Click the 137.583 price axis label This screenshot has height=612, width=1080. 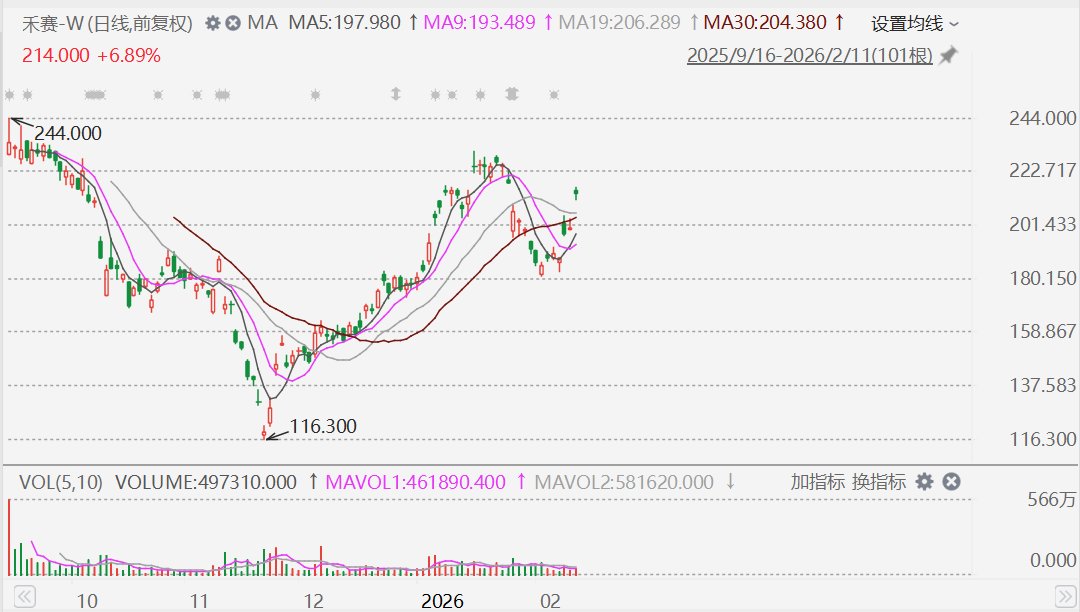pyautogui.click(x=1042, y=385)
